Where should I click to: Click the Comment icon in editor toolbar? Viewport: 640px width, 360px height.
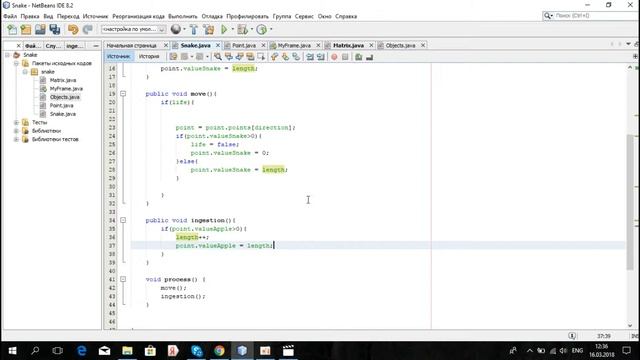coord(359,57)
